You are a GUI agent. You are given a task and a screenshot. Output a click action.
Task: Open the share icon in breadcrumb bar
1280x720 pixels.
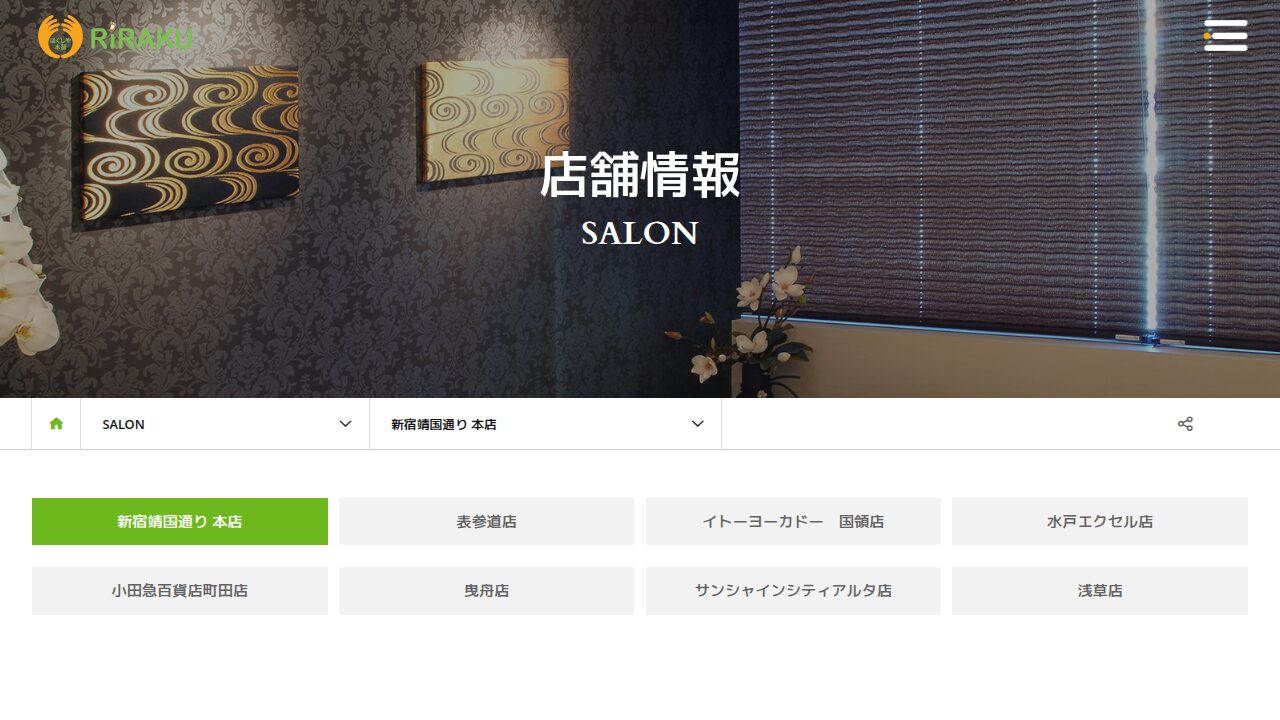click(1185, 424)
